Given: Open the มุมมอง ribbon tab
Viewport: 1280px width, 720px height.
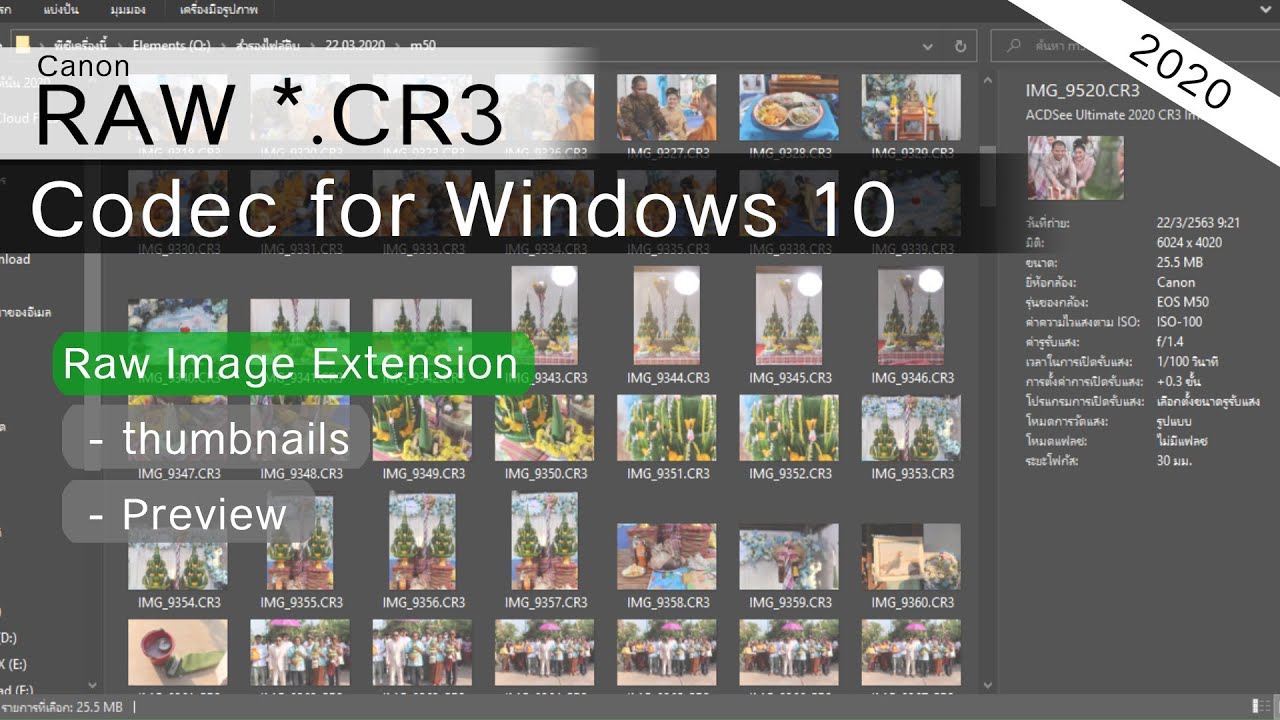Looking at the screenshot, I should point(130,9).
